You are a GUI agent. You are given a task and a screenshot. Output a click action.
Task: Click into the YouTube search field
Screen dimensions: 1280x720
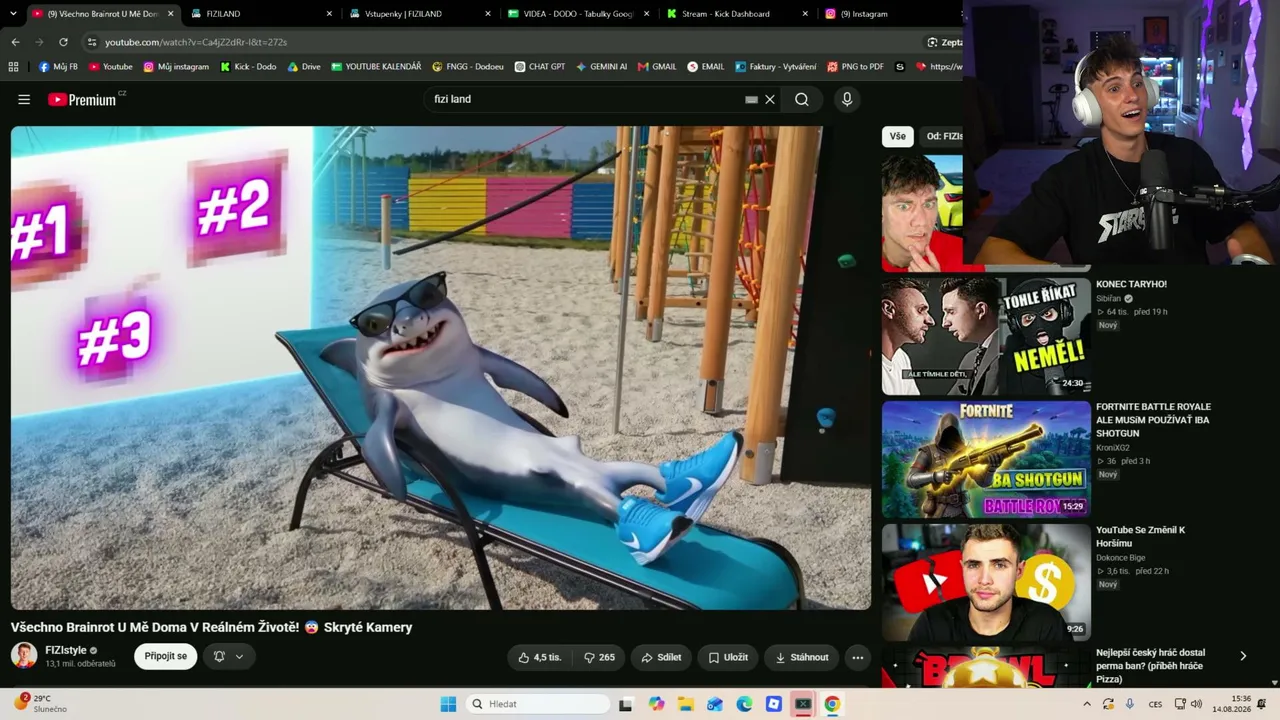585,99
